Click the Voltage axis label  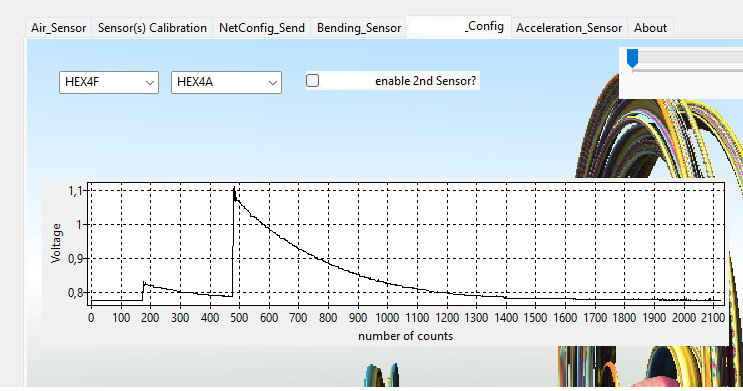56,243
